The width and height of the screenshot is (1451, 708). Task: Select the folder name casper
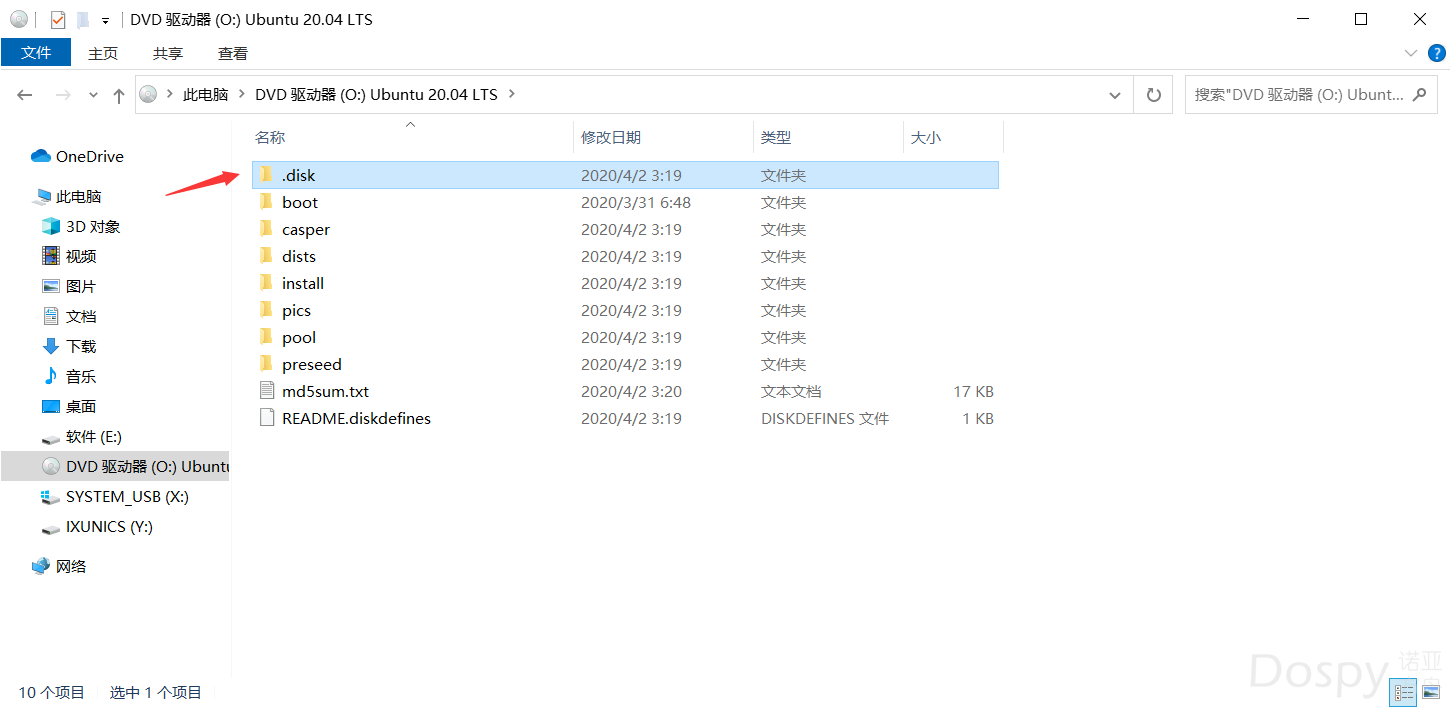306,229
